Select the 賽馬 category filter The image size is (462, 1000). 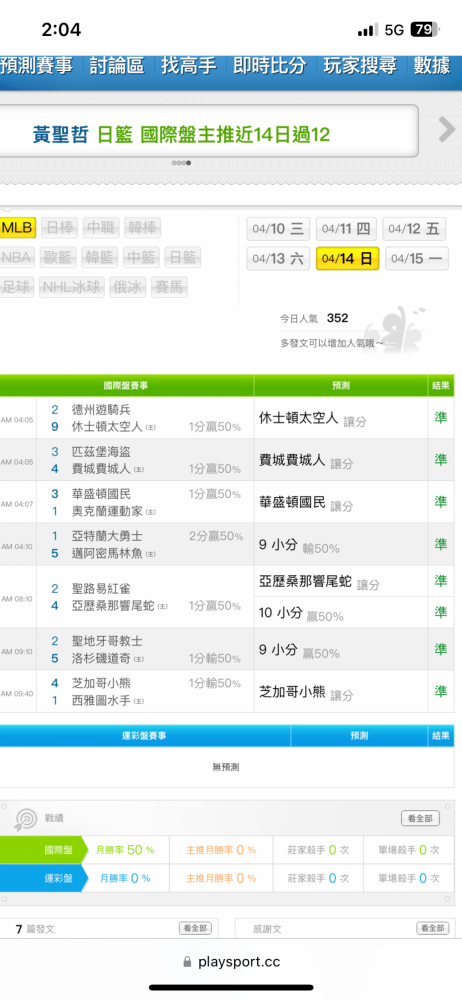(x=170, y=287)
